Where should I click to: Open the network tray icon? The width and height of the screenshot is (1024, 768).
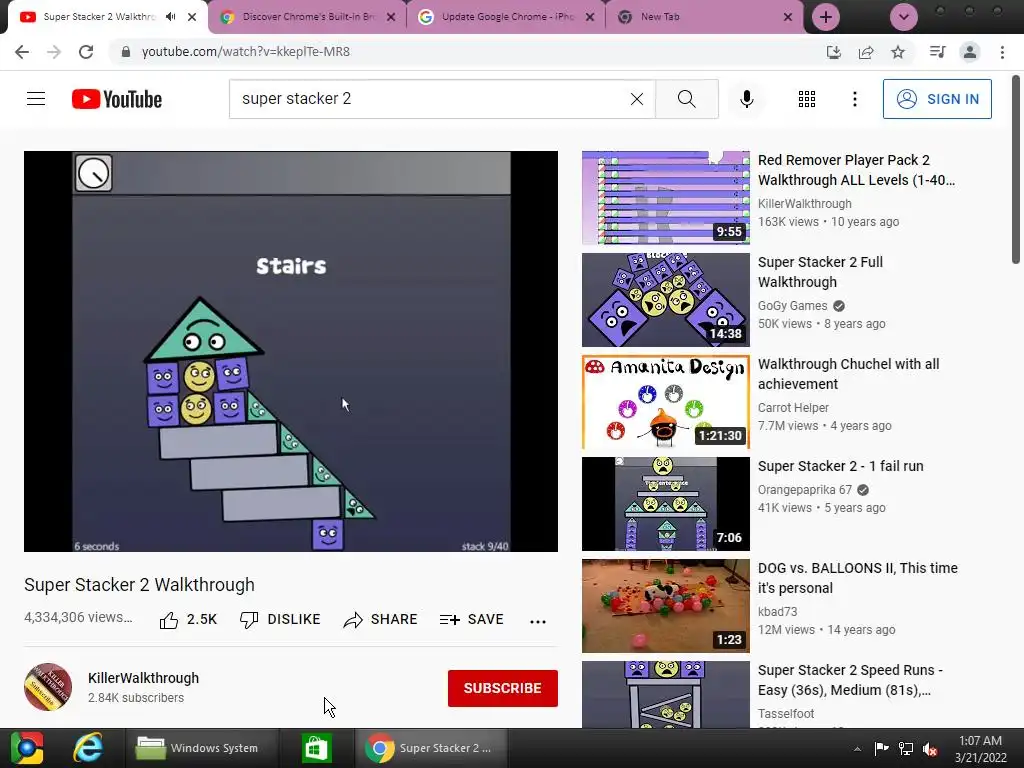pos(906,749)
